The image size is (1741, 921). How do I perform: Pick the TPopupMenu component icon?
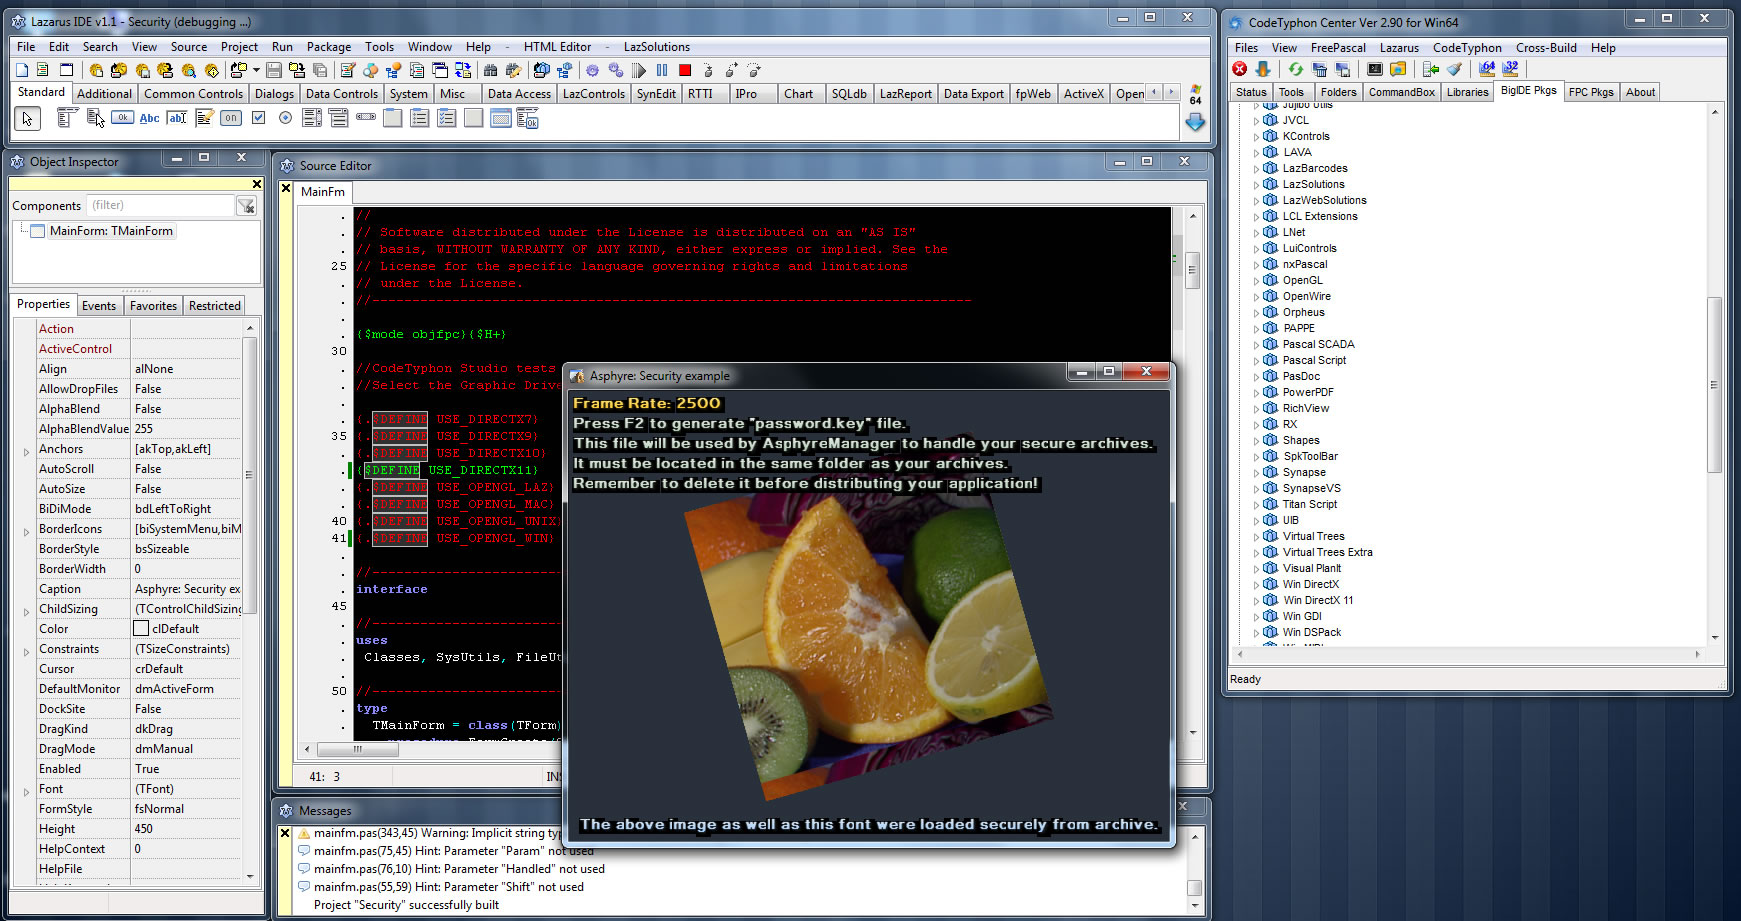pyautogui.click(x=95, y=118)
